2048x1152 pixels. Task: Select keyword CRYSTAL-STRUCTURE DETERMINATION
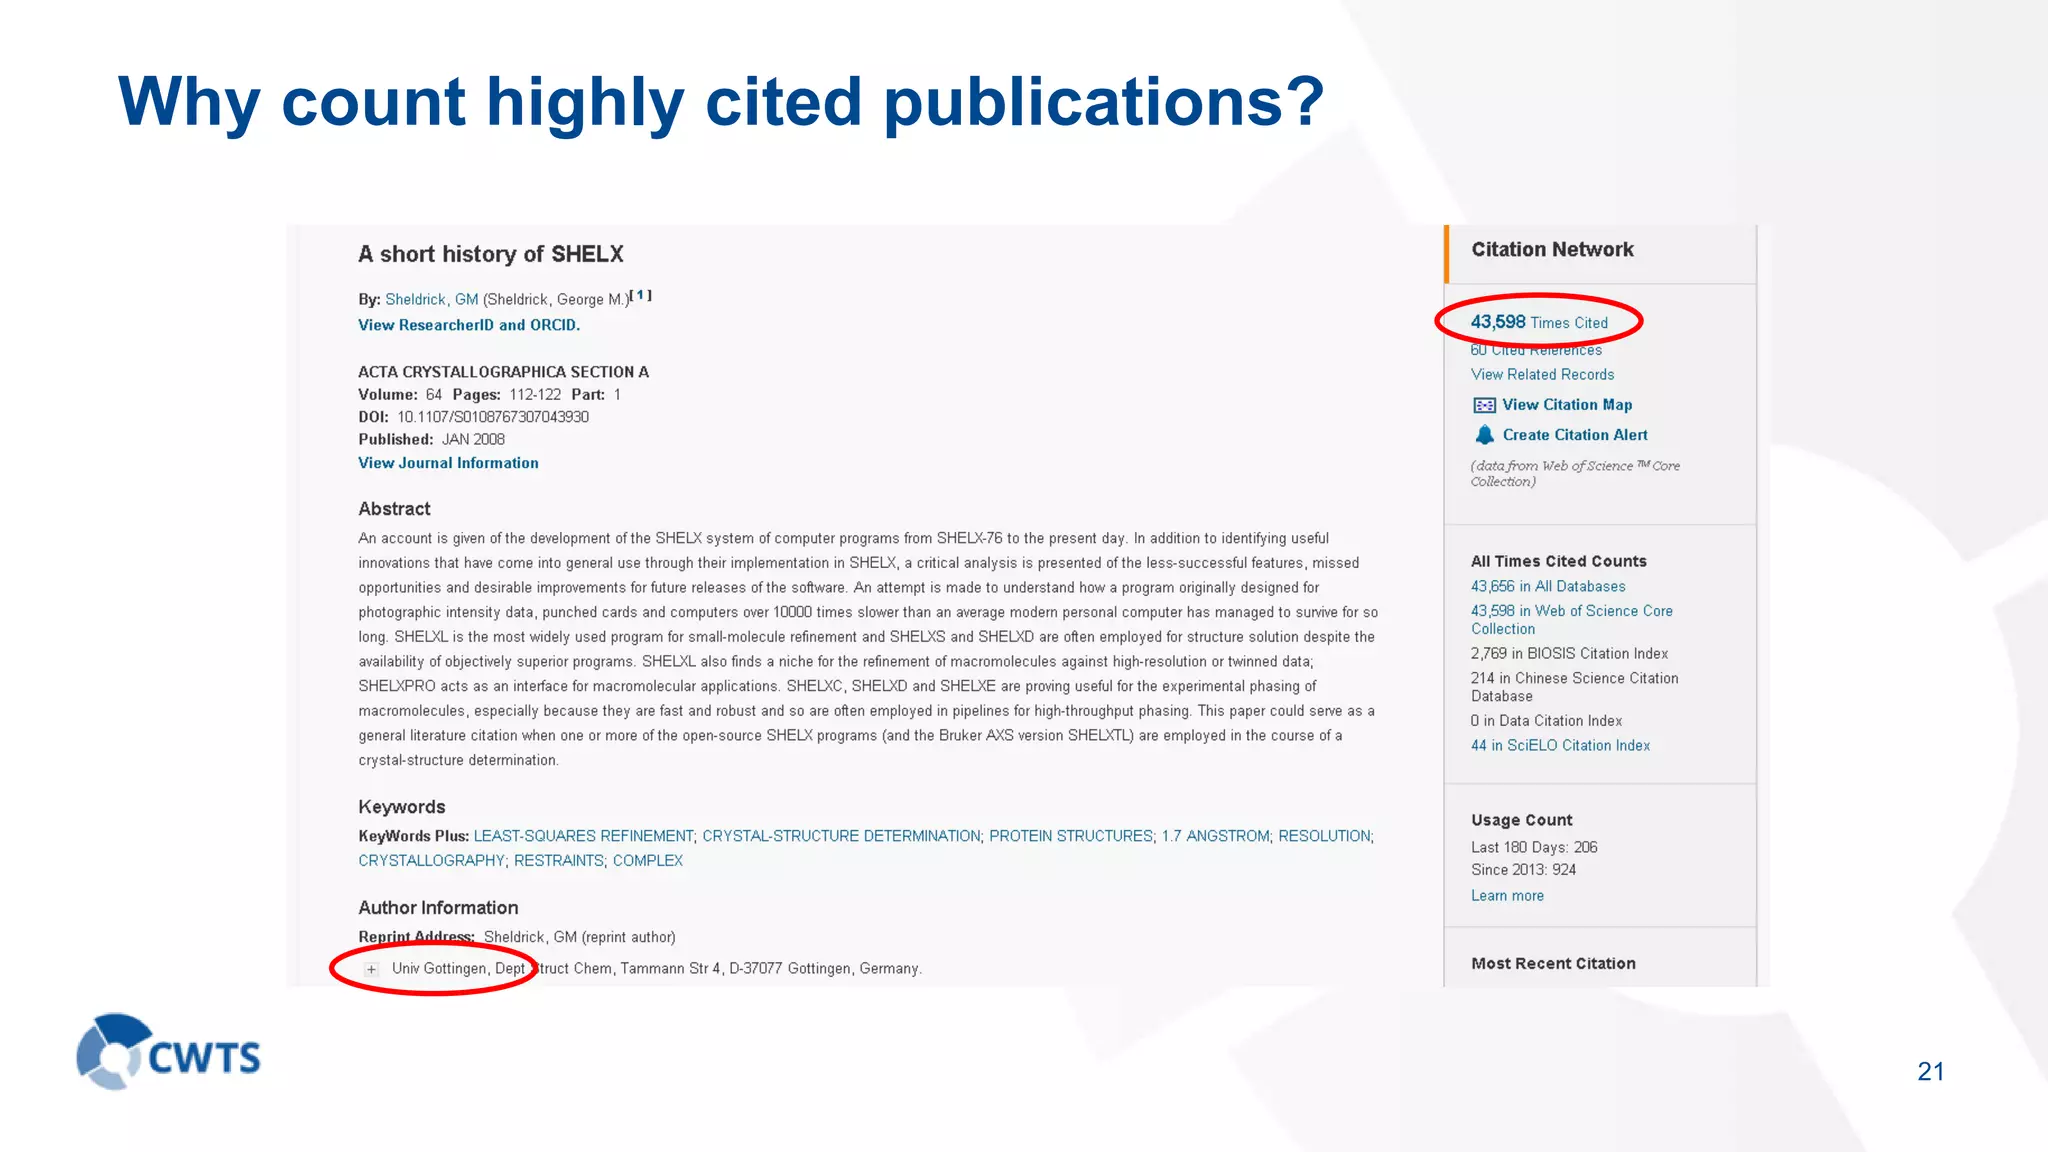point(841,836)
